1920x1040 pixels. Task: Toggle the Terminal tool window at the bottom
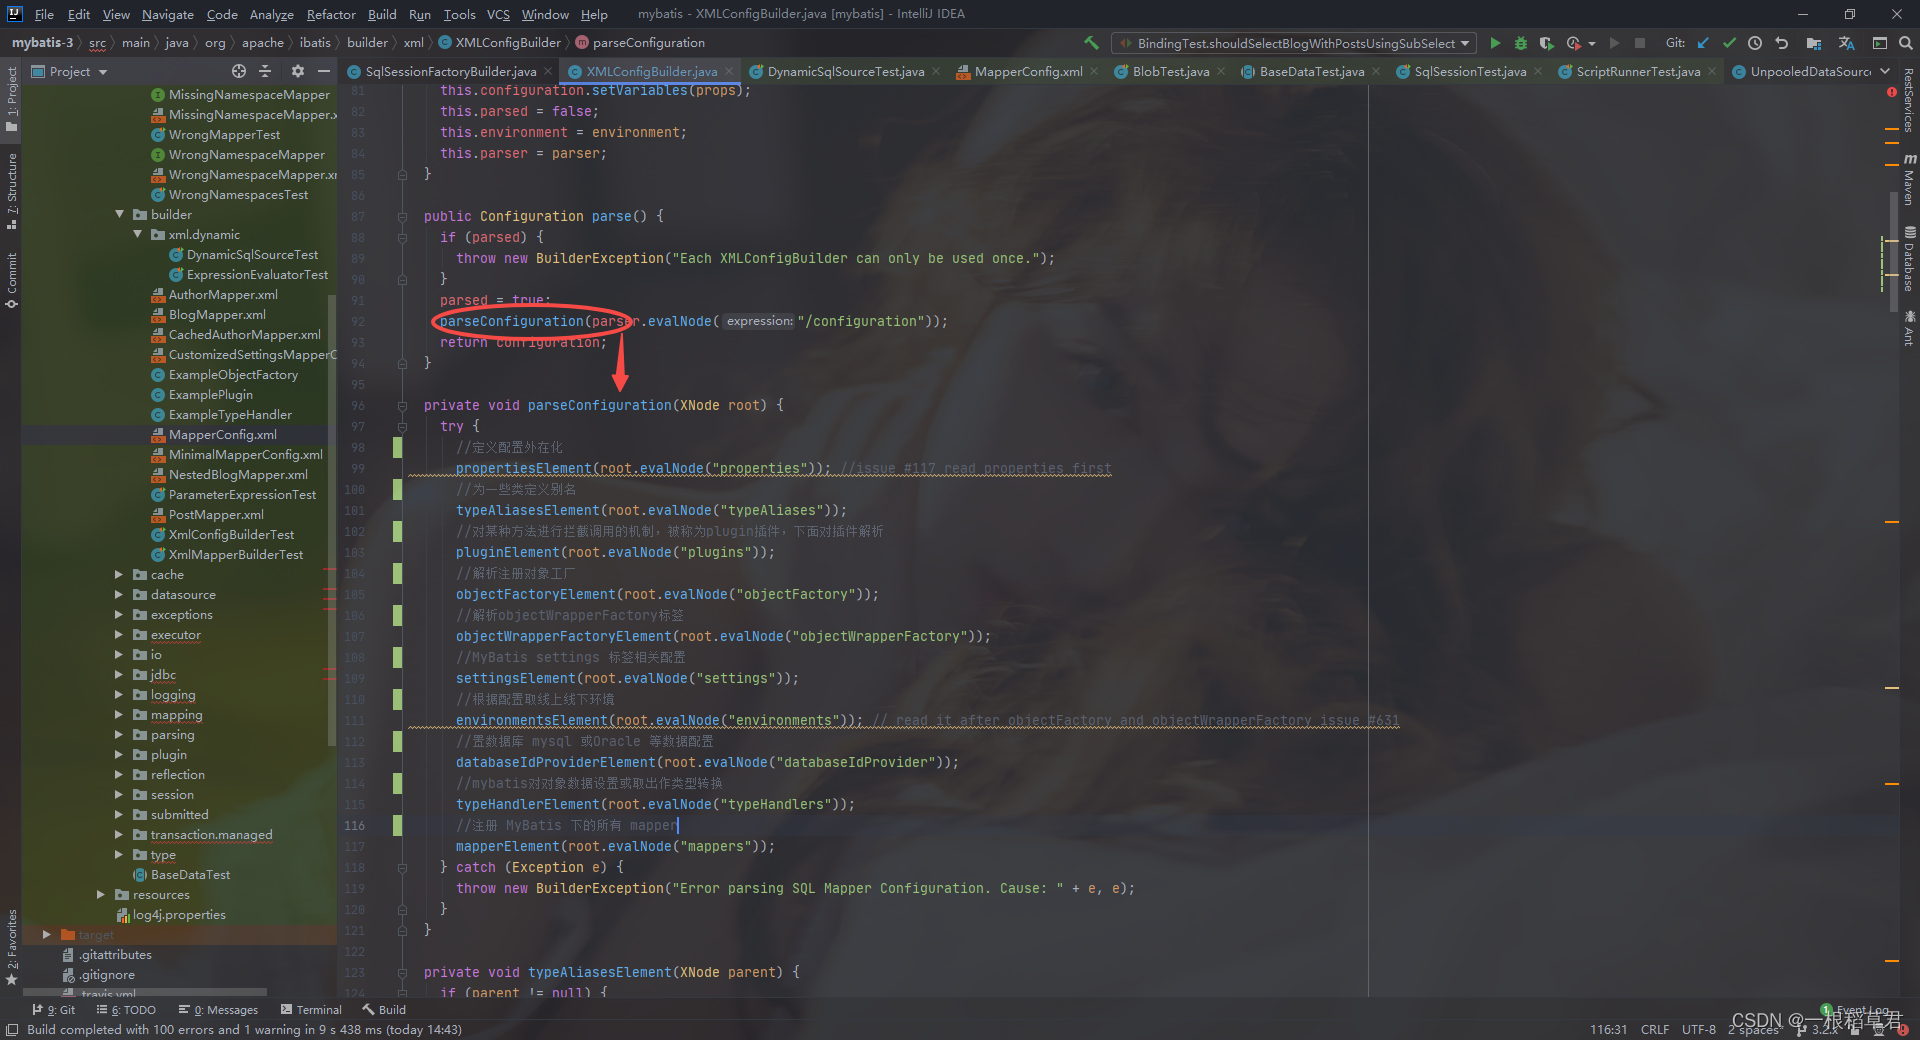311,1010
